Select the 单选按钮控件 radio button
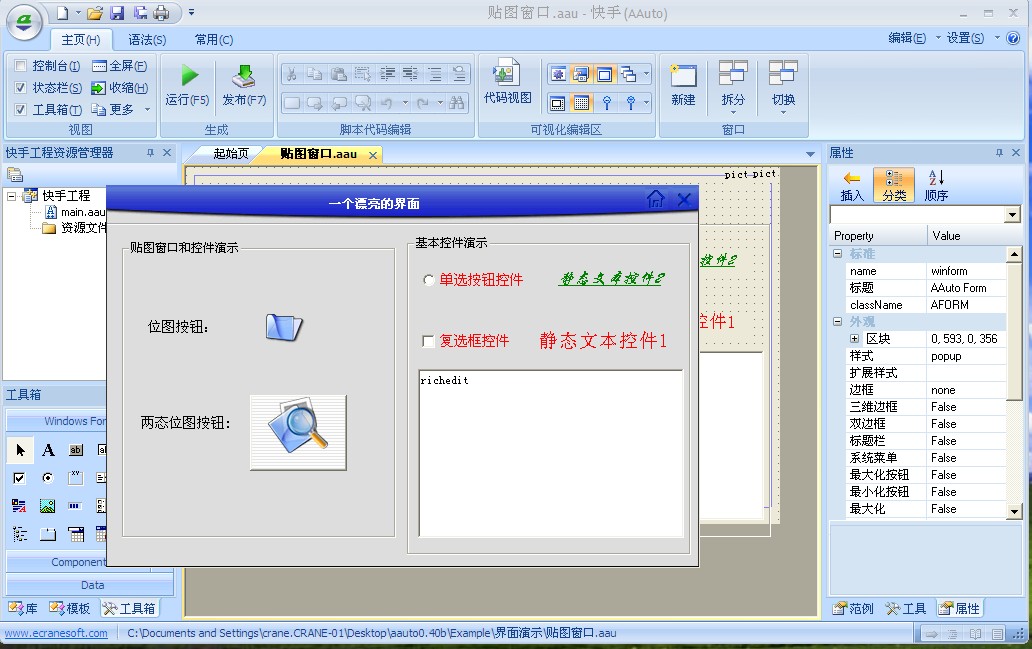 pos(428,280)
